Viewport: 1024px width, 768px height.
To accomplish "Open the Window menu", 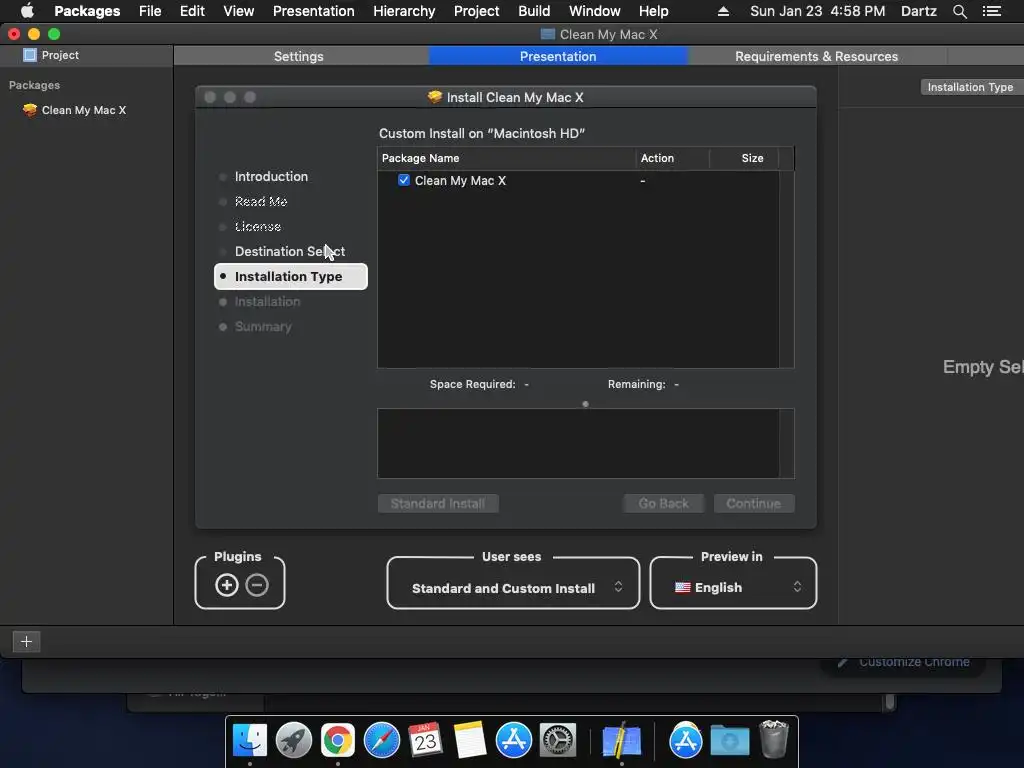I will click(594, 11).
